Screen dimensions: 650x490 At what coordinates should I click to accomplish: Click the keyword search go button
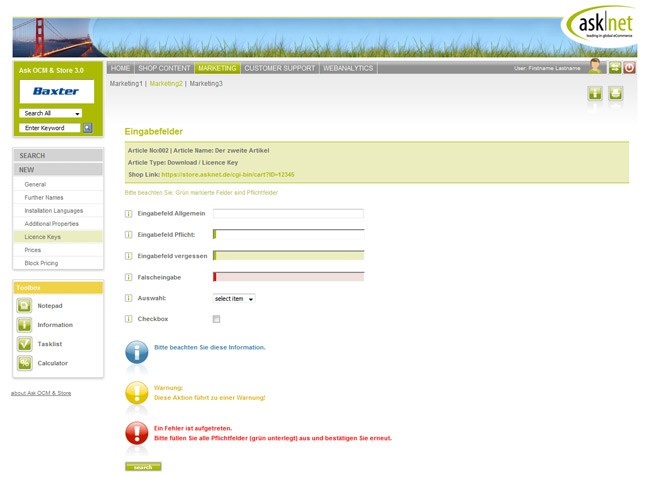[88, 128]
